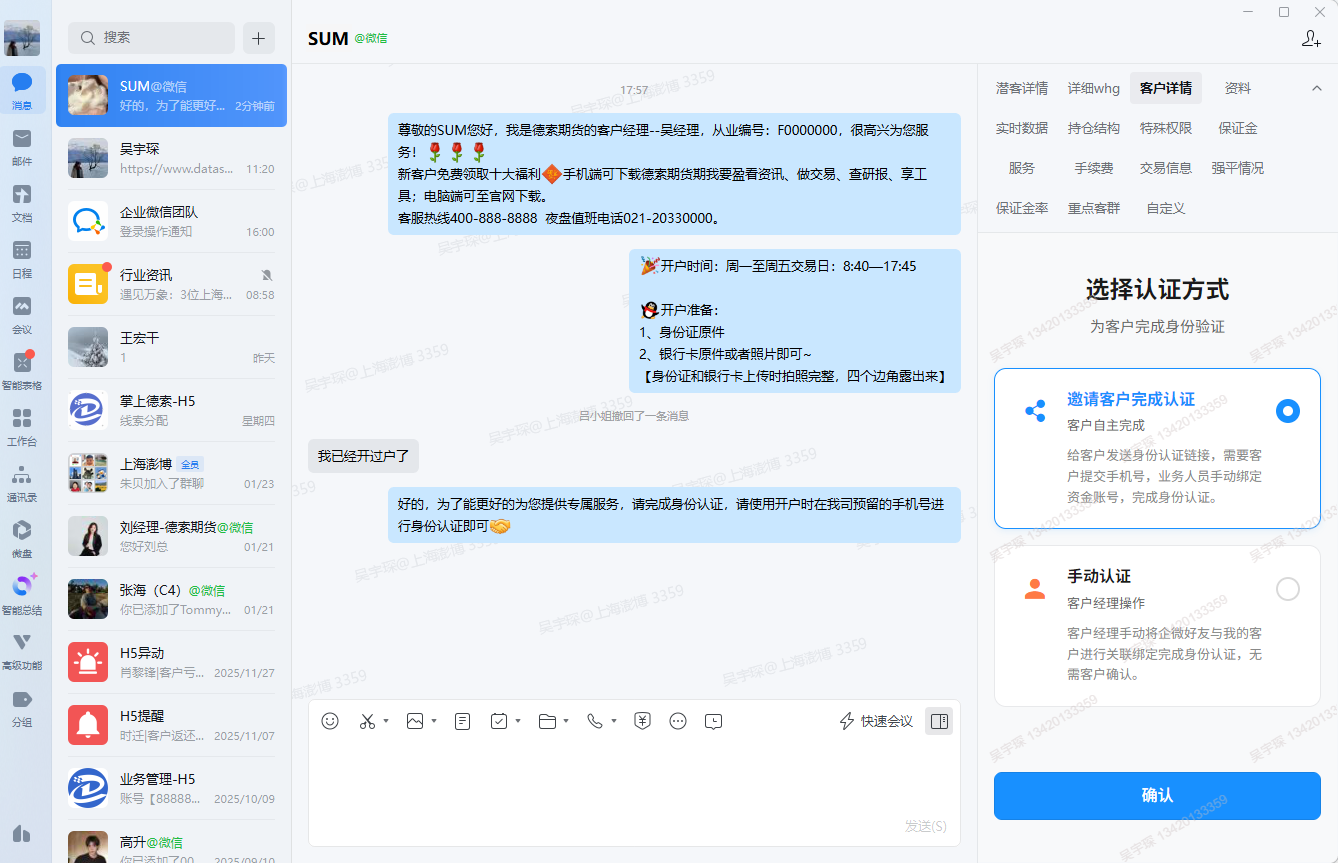1338x863 pixels.
Task: Click the 确认 confirm button
Action: tap(1157, 796)
